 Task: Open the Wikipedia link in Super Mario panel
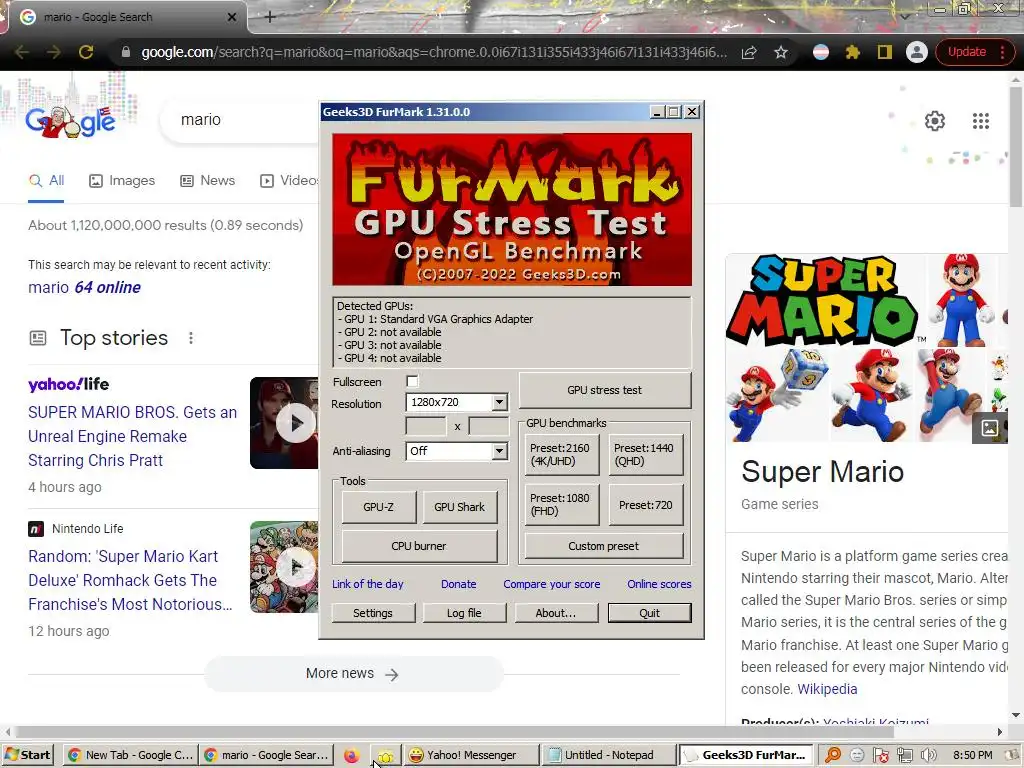(x=827, y=689)
